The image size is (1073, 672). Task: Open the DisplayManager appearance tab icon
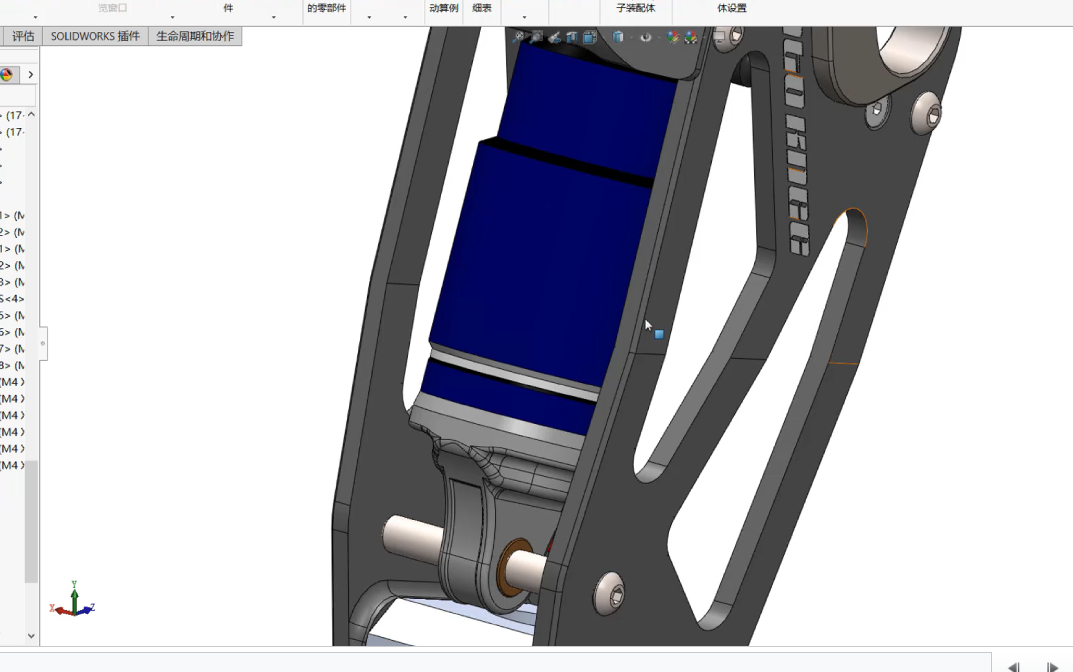[7, 75]
